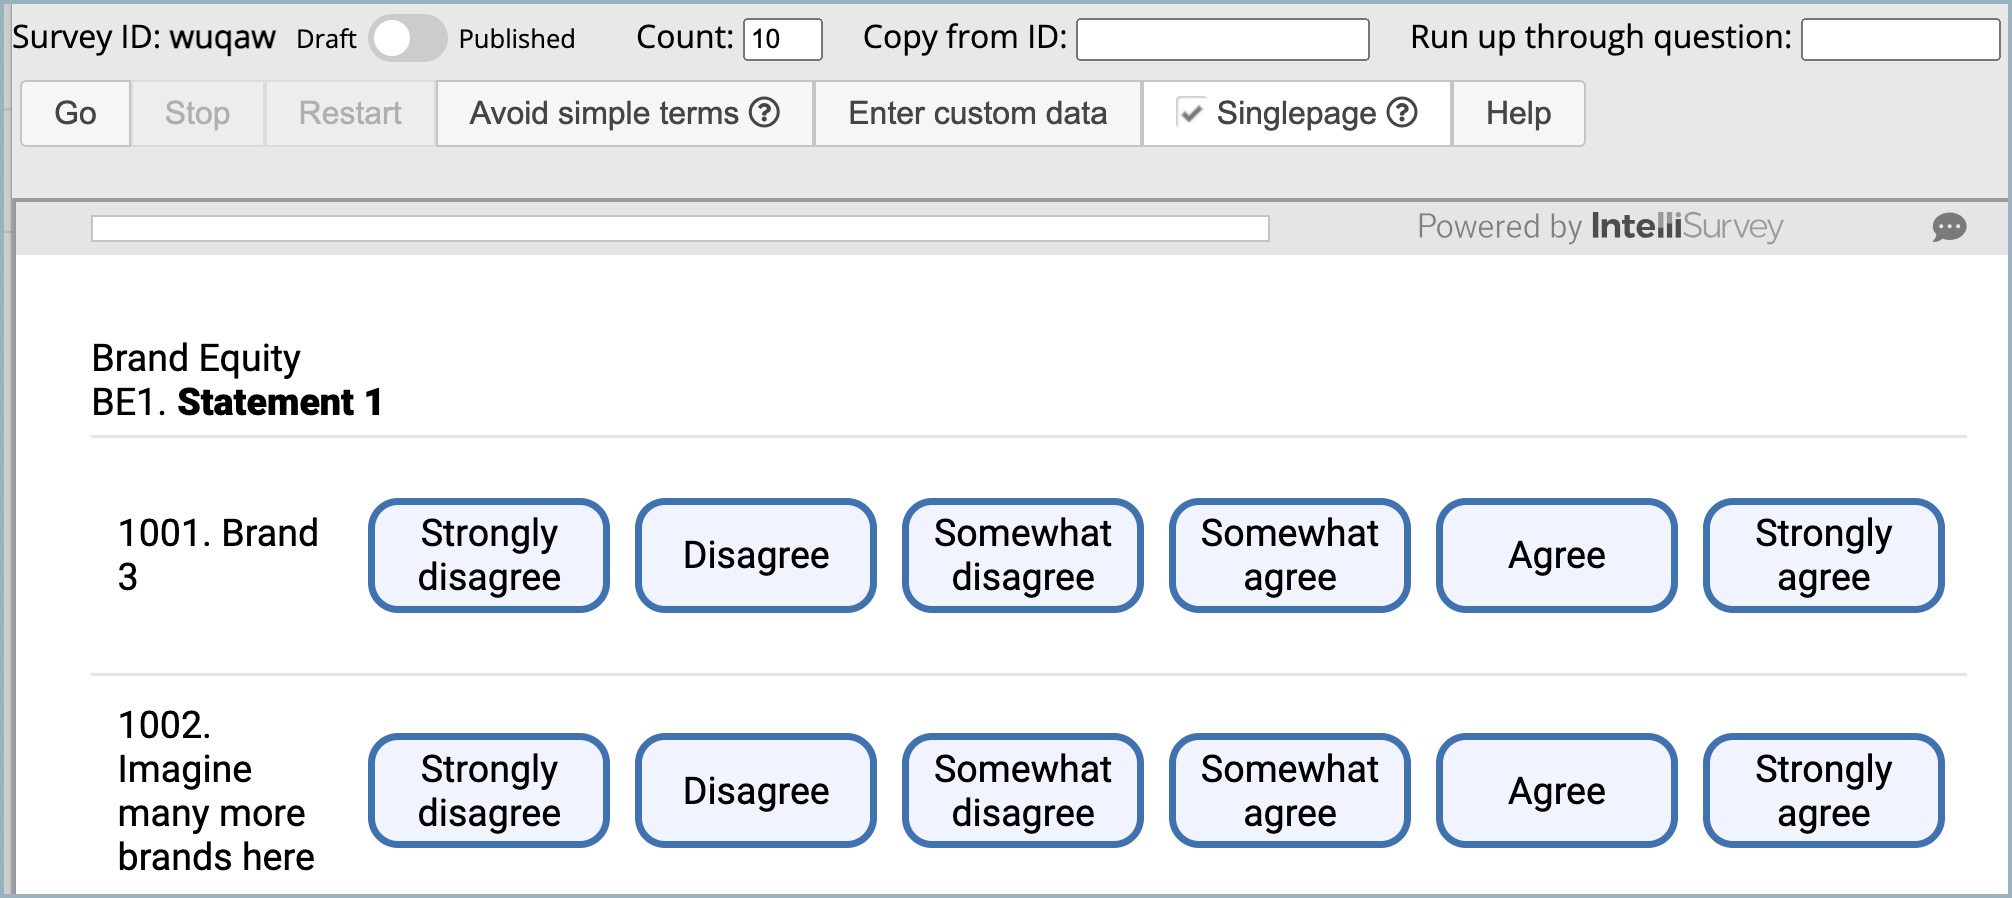This screenshot has width=2012, height=898.
Task: Select Disagree for Brand 3
Action: pyautogui.click(x=756, y=555)
